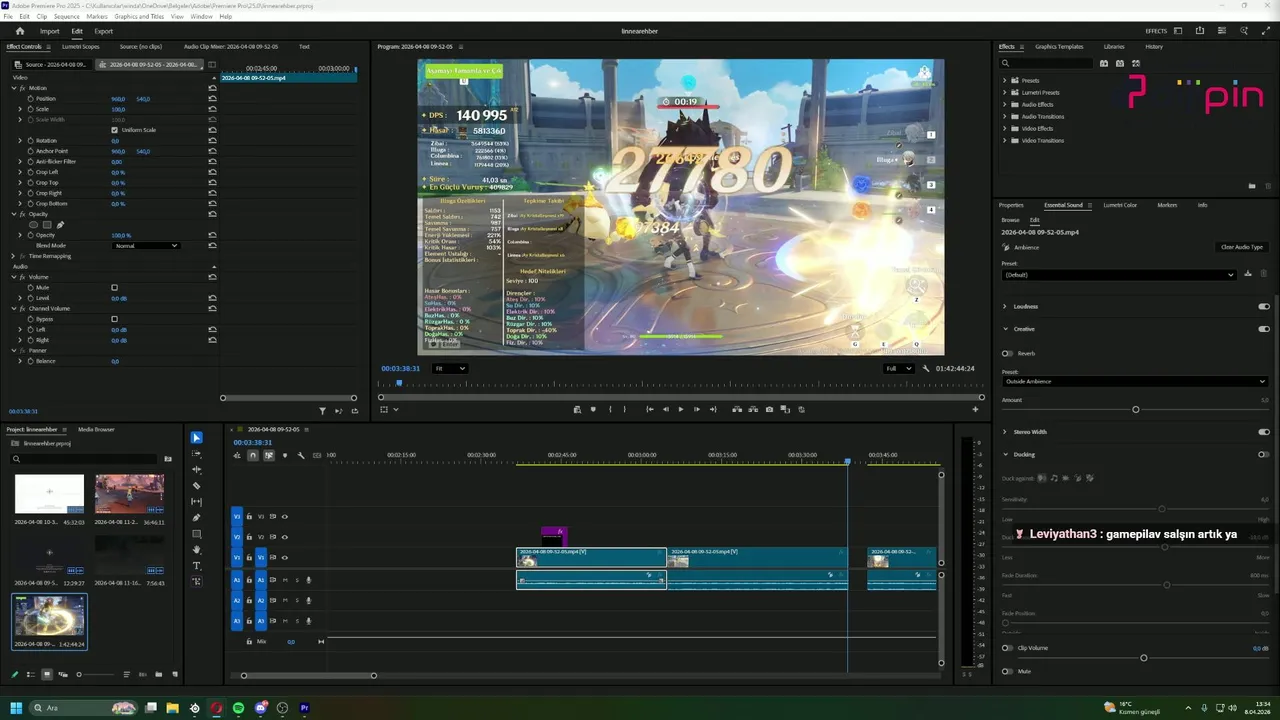This screenshot has width=1280, height=720.
Task: Select the Selection tool arrow
Action: click(x=196, y=438)
